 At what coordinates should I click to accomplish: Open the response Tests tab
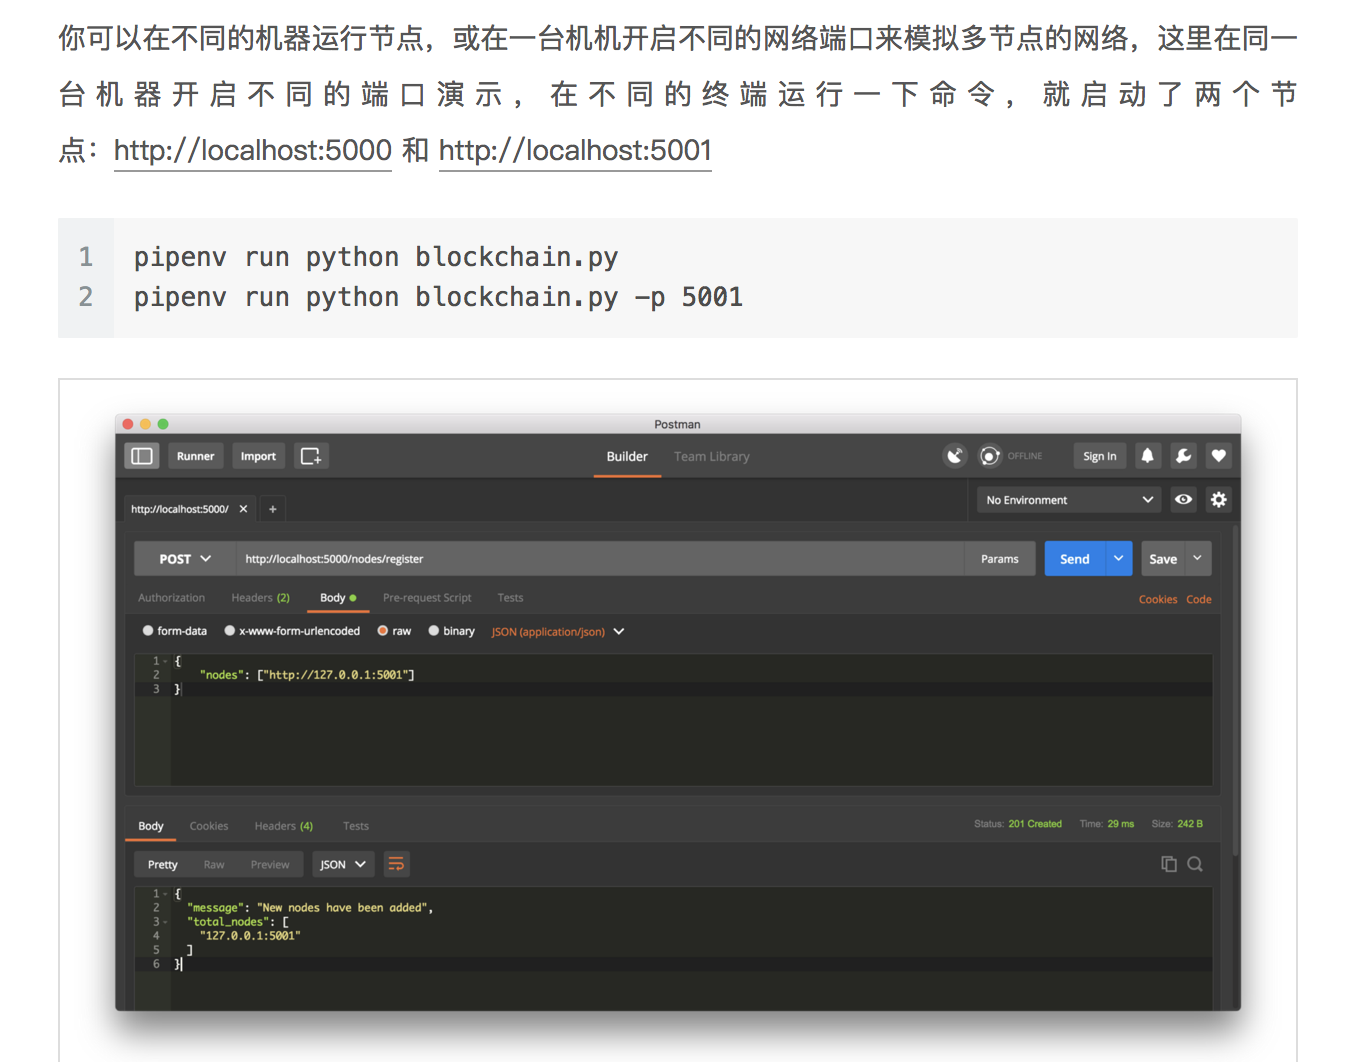click(356, 826)
